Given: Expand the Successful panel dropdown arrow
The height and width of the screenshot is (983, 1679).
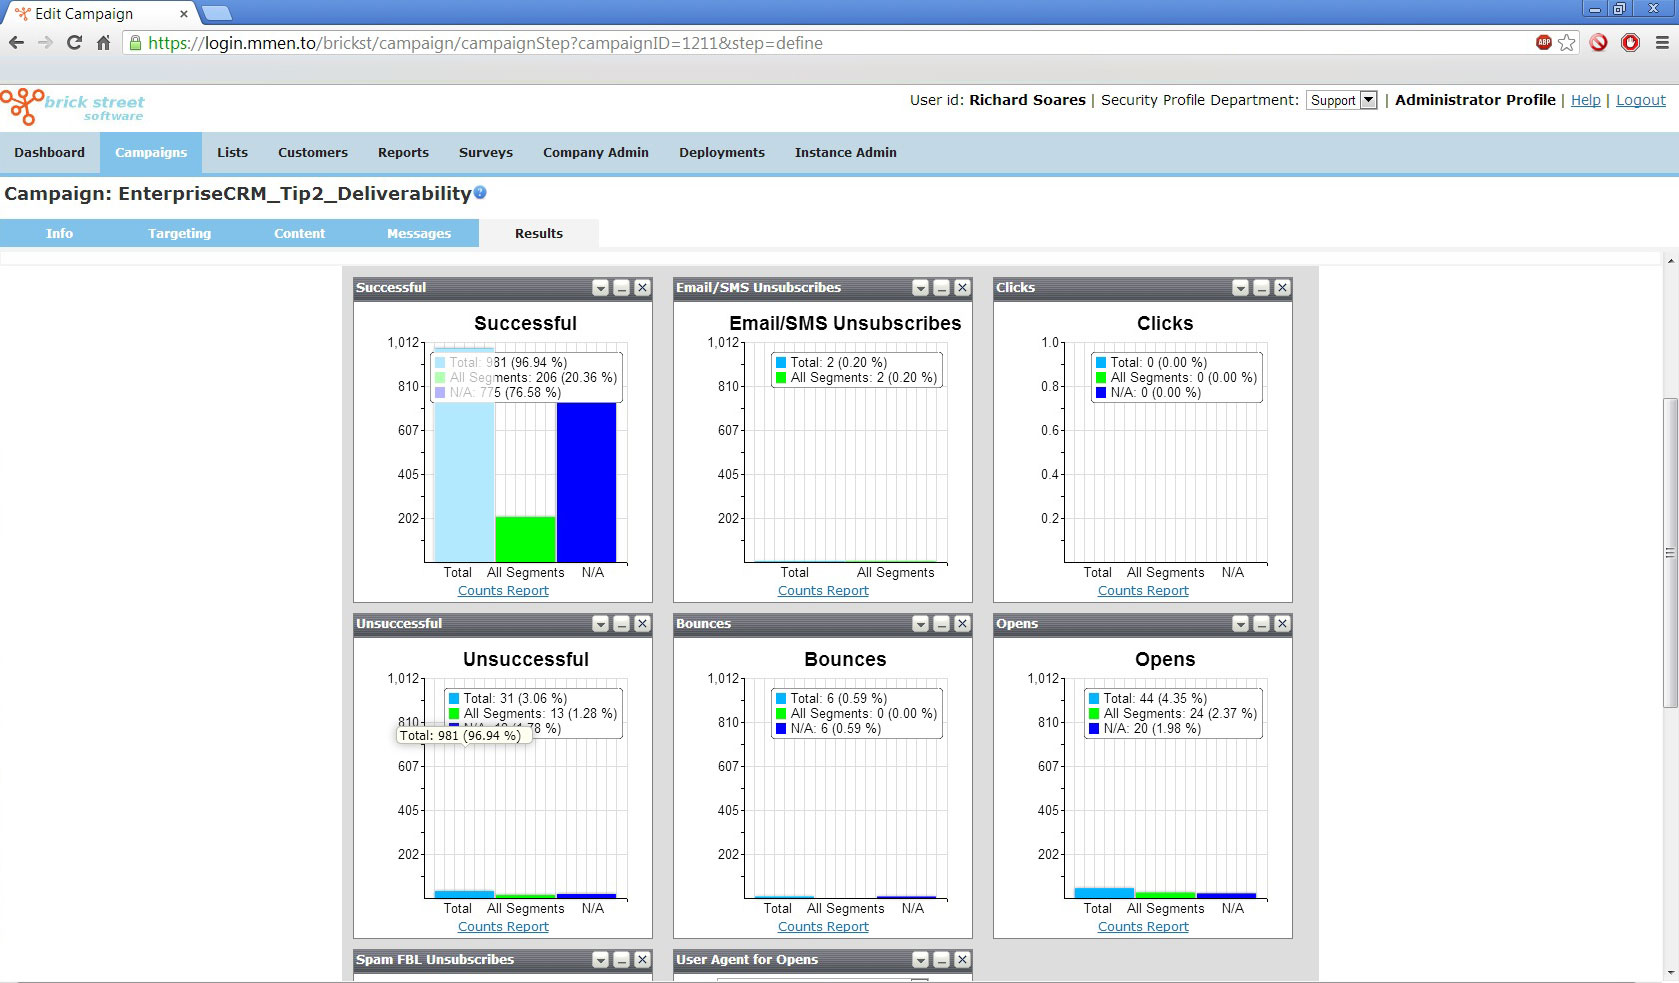Looking at the screenshot, I should click(x=600, y=288).
